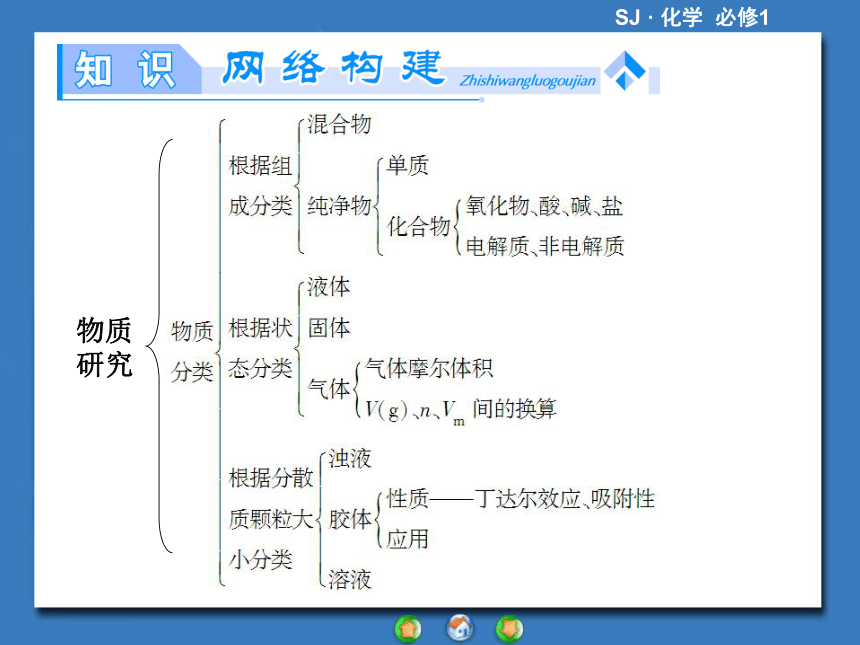Click the line 氧化物、酸、碱、盐
The height and width of the screenshot is (645, 860).
545,206
